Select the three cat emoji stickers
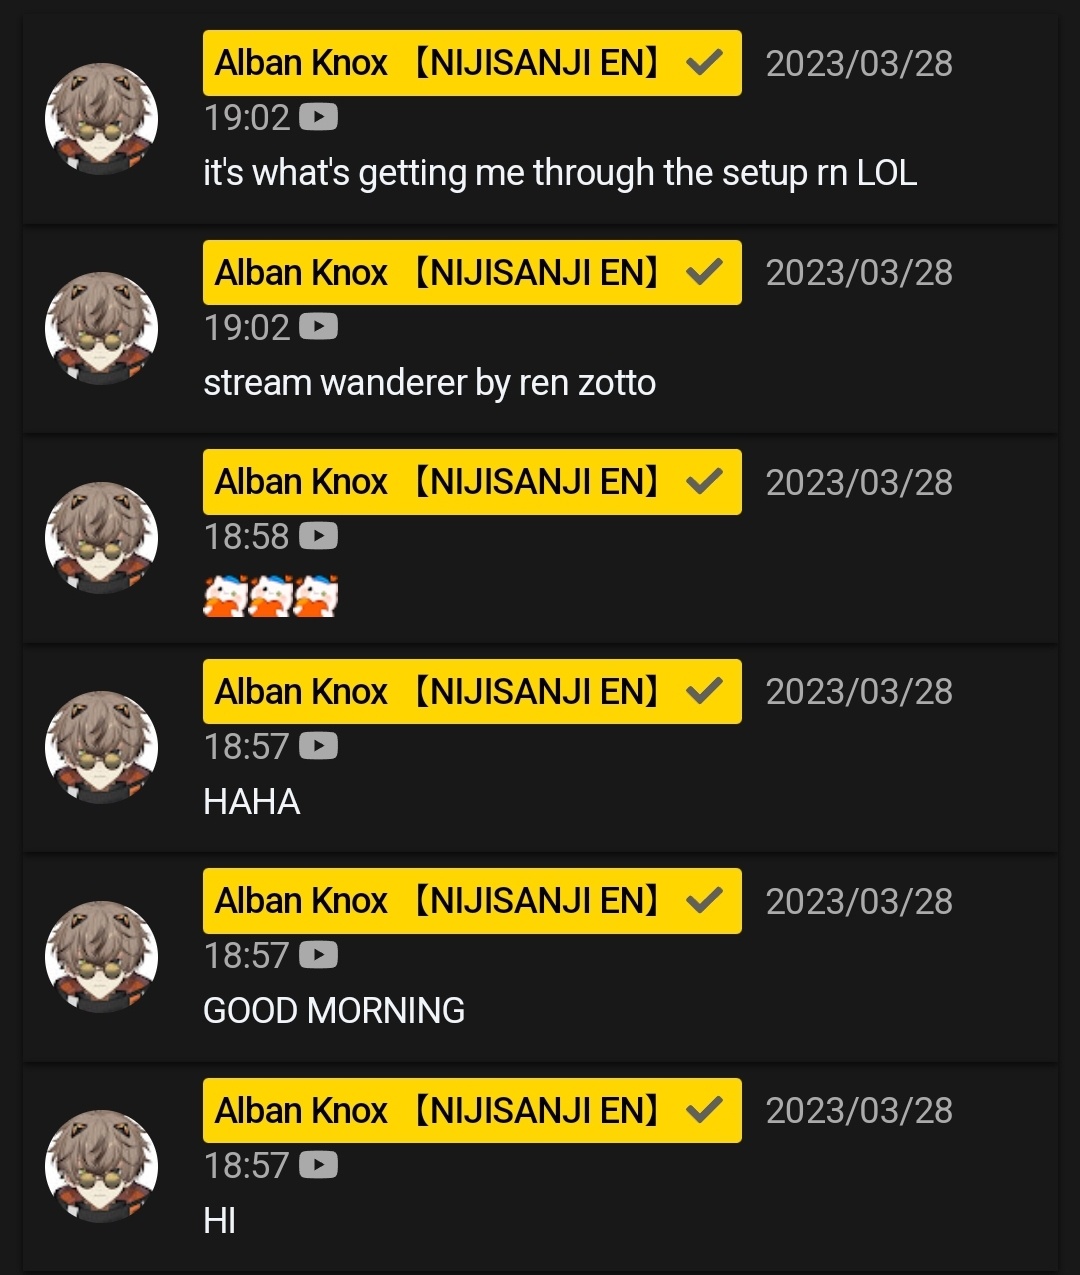Image resolution: width=1080 pixels, height=1275 pixels. click(271, 596)
